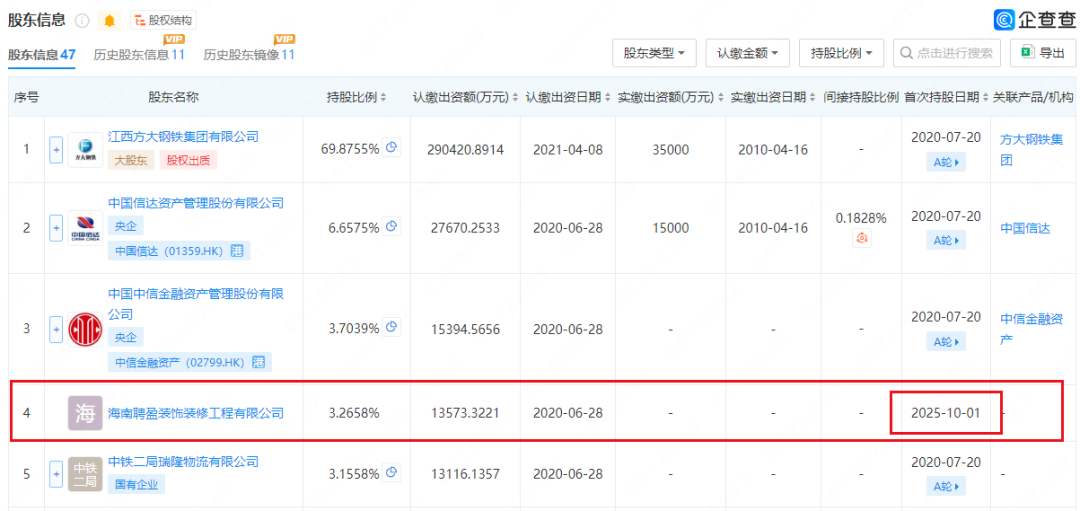Expand row 2 中国信达 plus button
1080x511 pixels.
tap(56, 228)
